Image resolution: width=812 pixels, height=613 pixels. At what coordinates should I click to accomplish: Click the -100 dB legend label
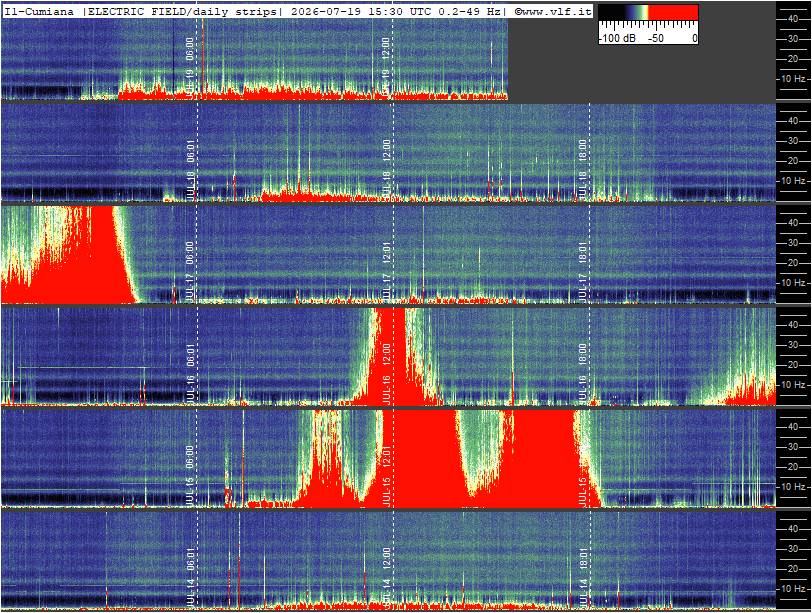617,38
